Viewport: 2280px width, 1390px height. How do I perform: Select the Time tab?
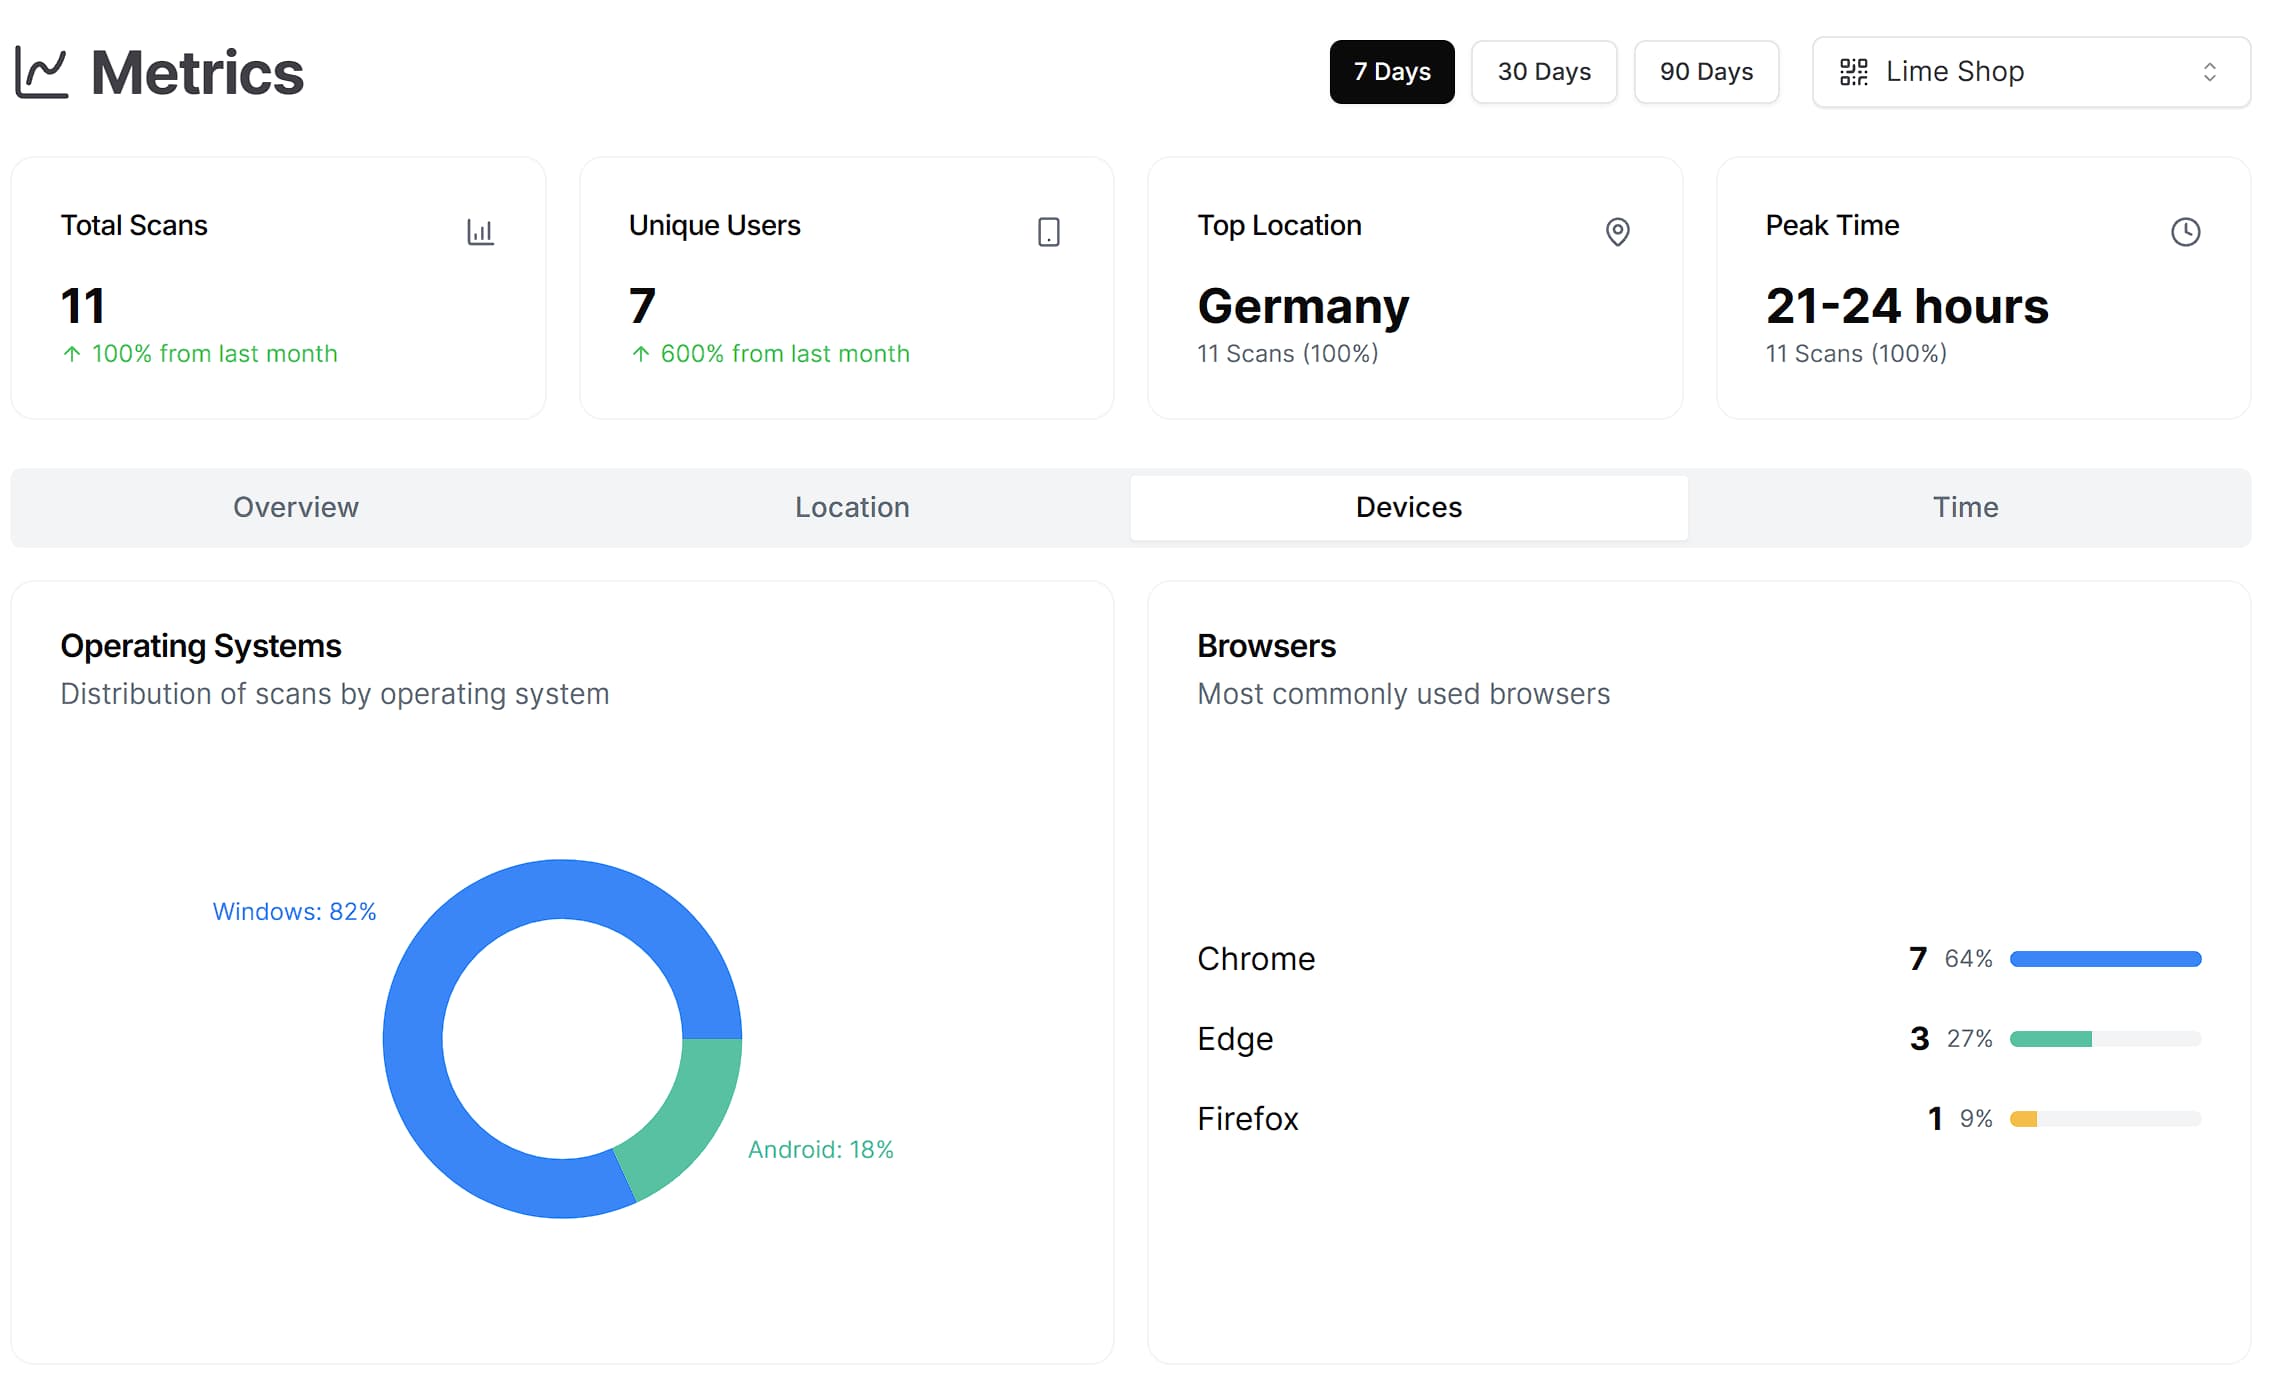[x=1964, y=507]
